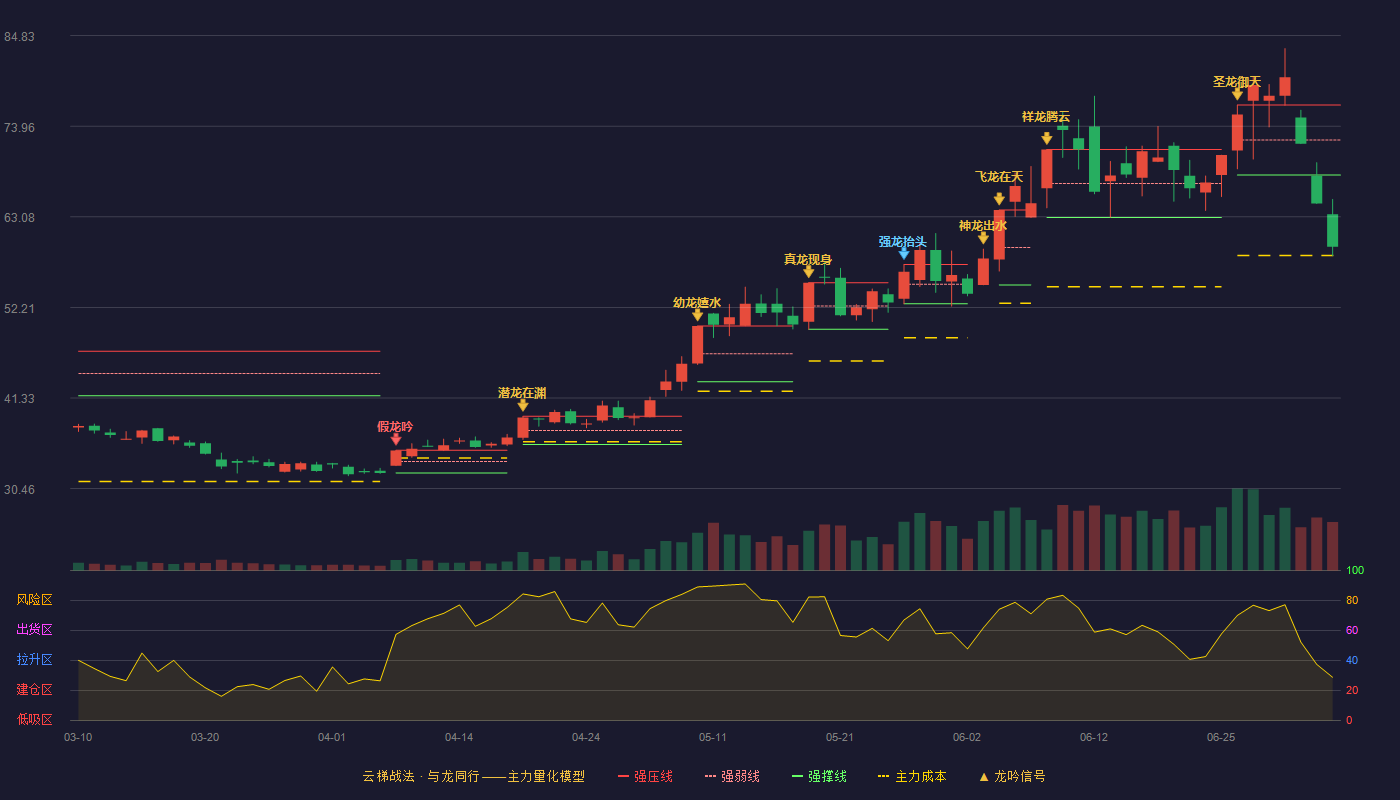Click the 73.96 price axis label

click(x=19, y=128)
